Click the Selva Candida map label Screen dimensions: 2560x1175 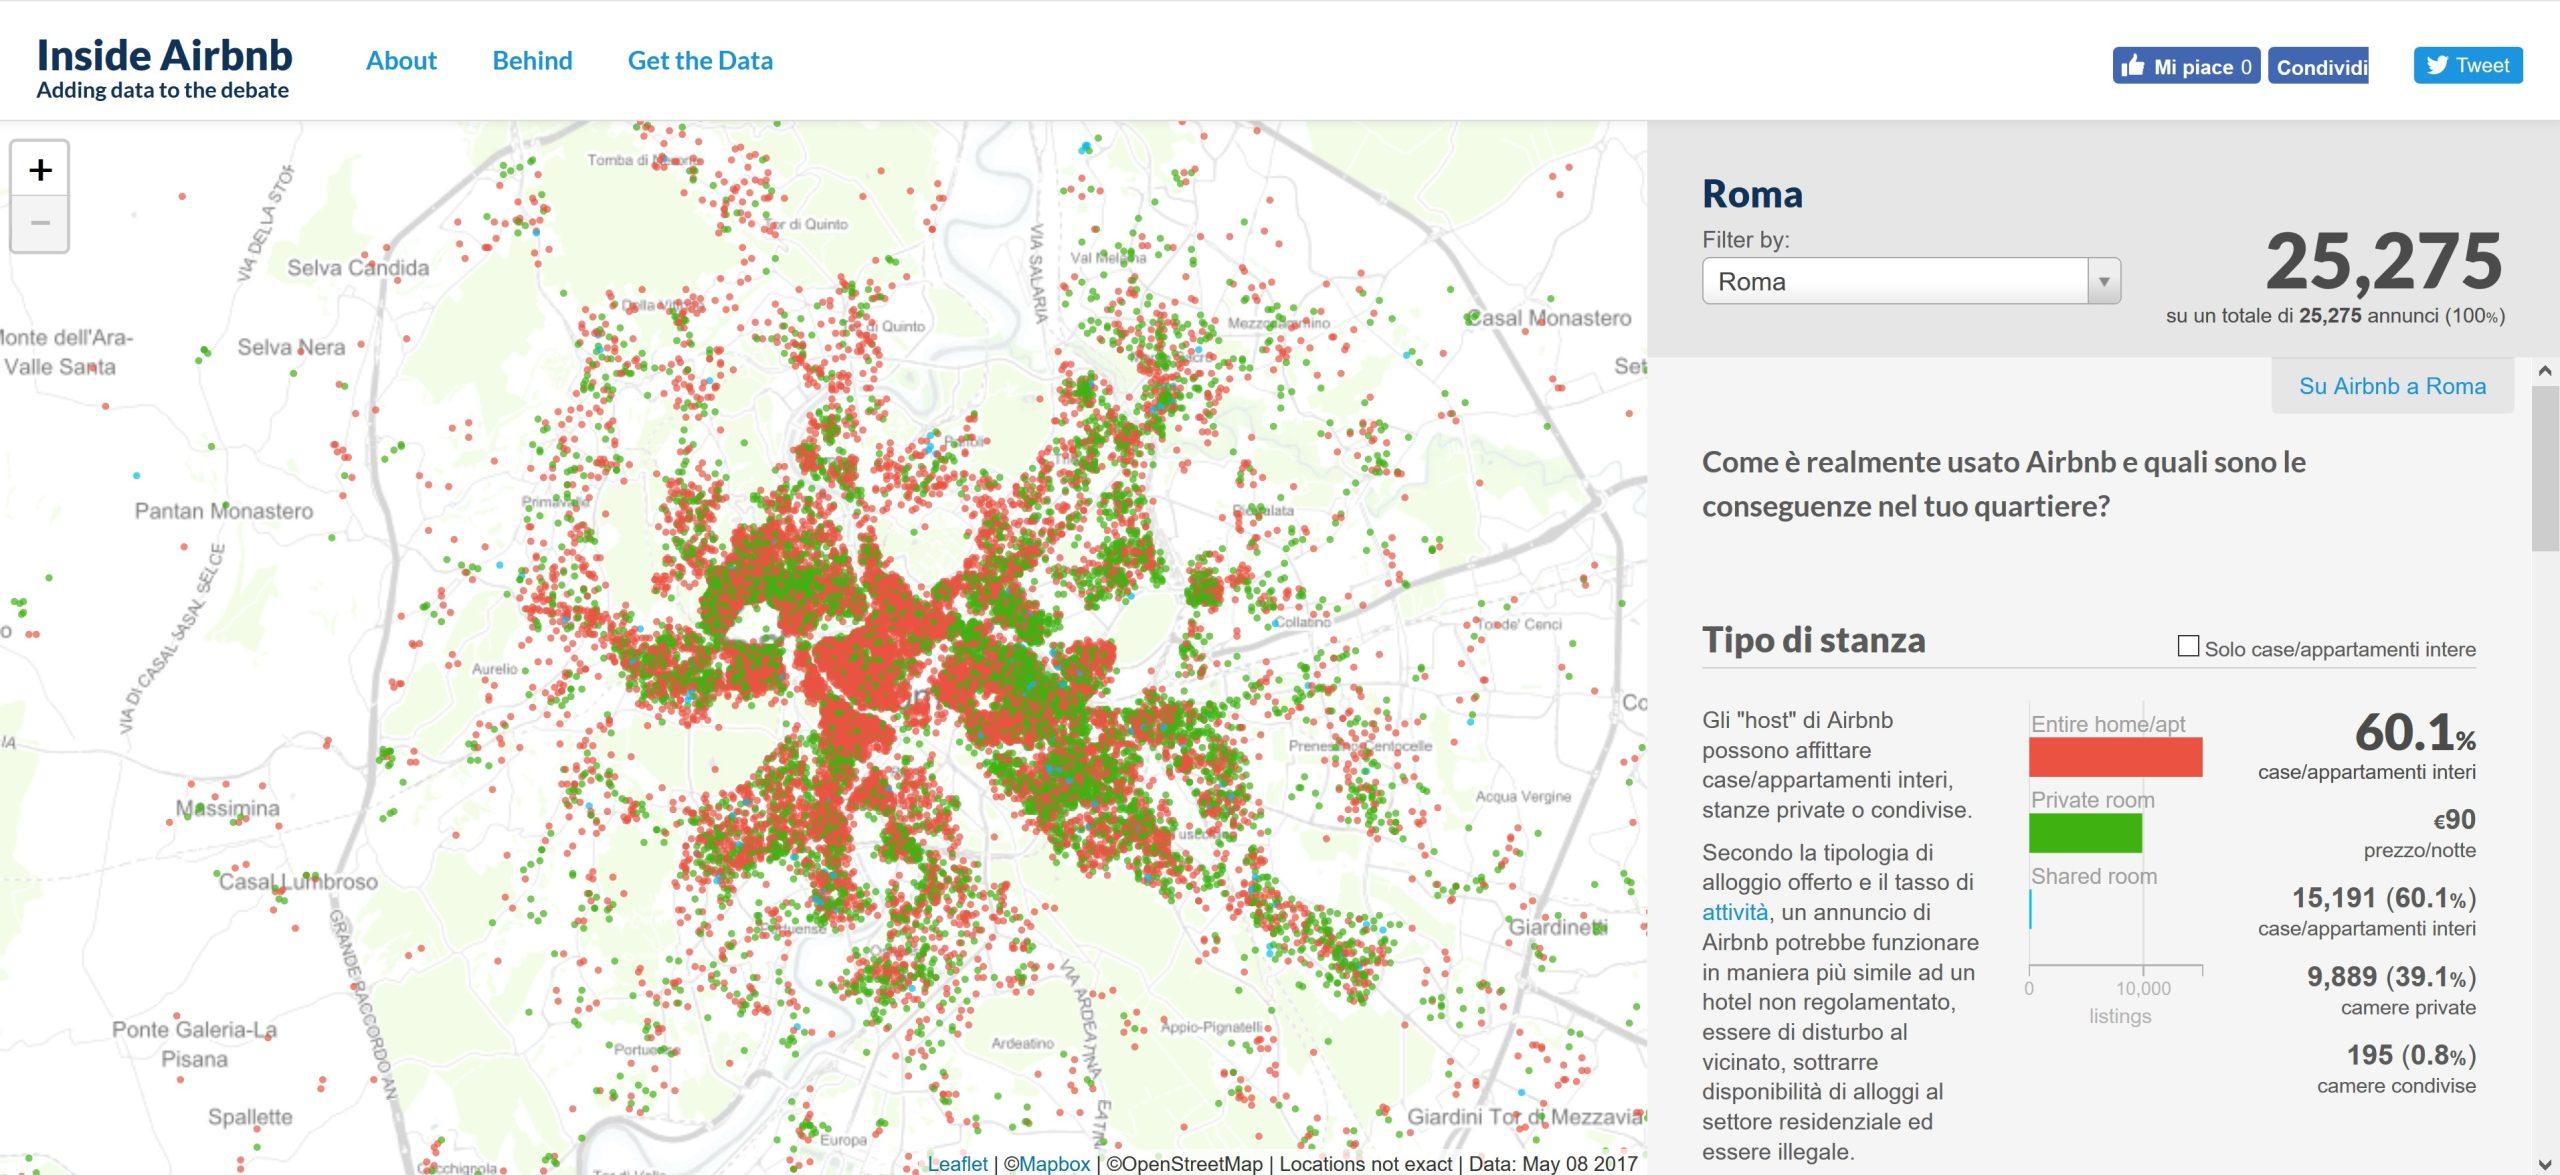pyautogui.click(x=358, y=268)
